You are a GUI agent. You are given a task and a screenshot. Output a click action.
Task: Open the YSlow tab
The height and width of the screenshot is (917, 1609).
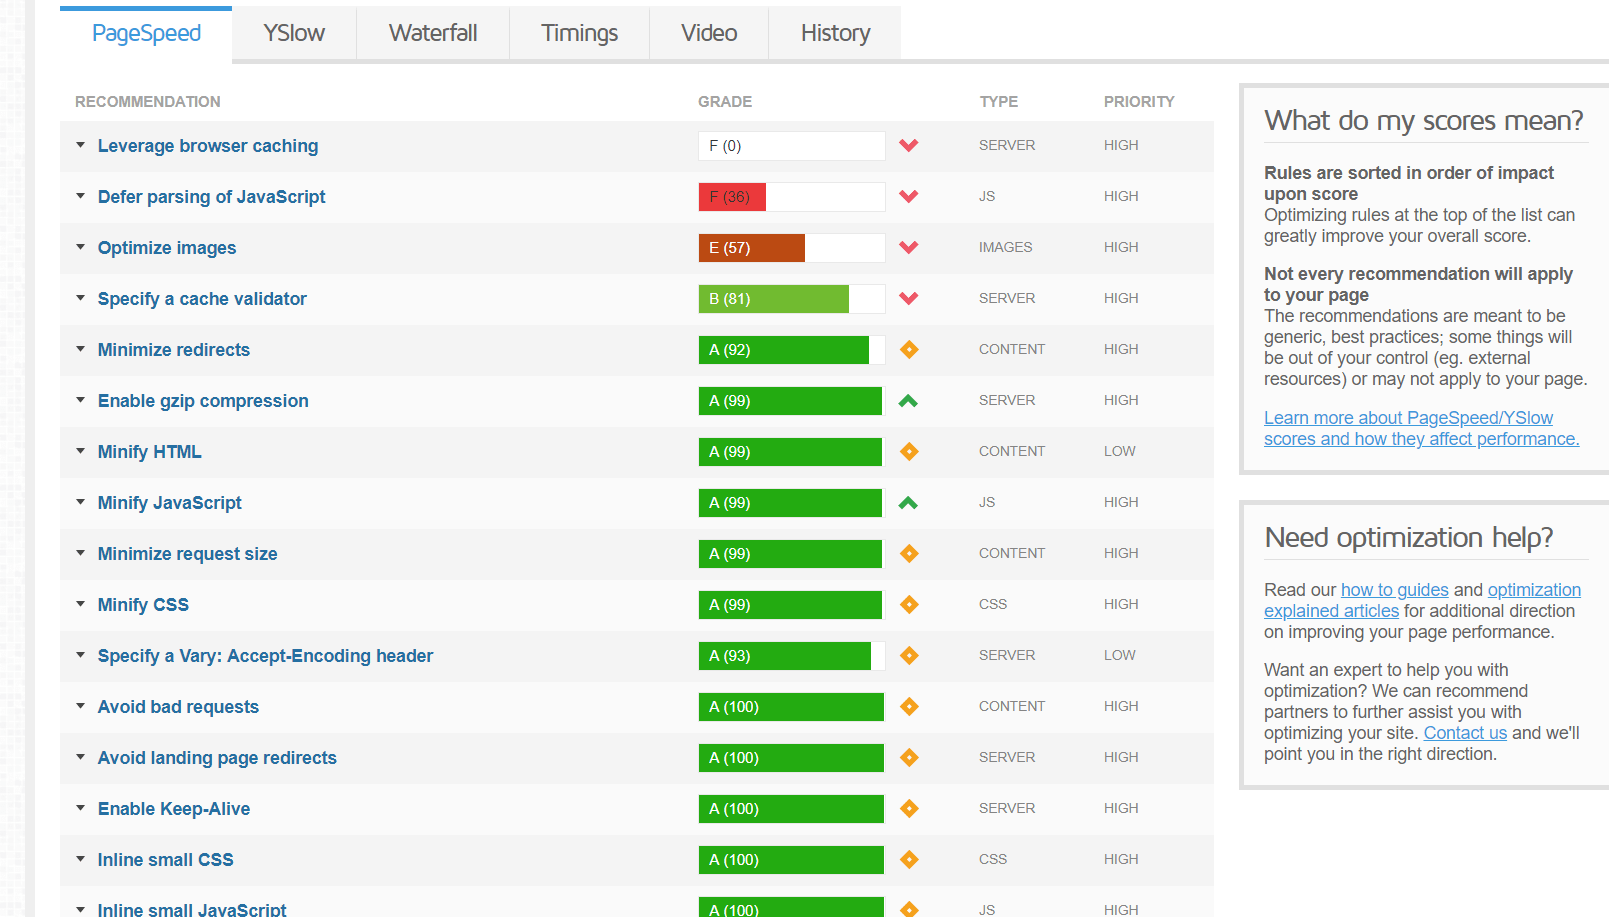tap(294, 34)
